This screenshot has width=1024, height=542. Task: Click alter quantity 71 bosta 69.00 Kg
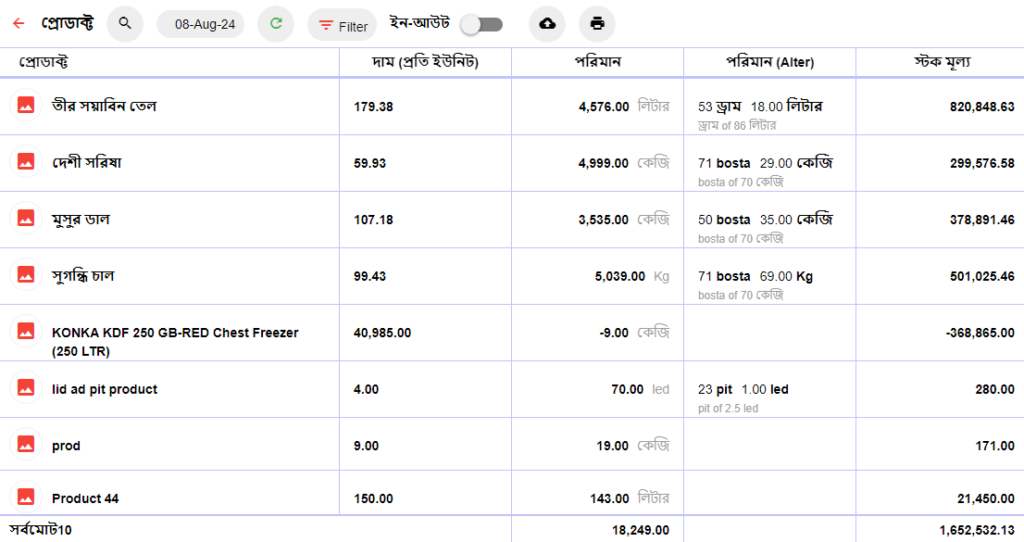pos(755,276)
